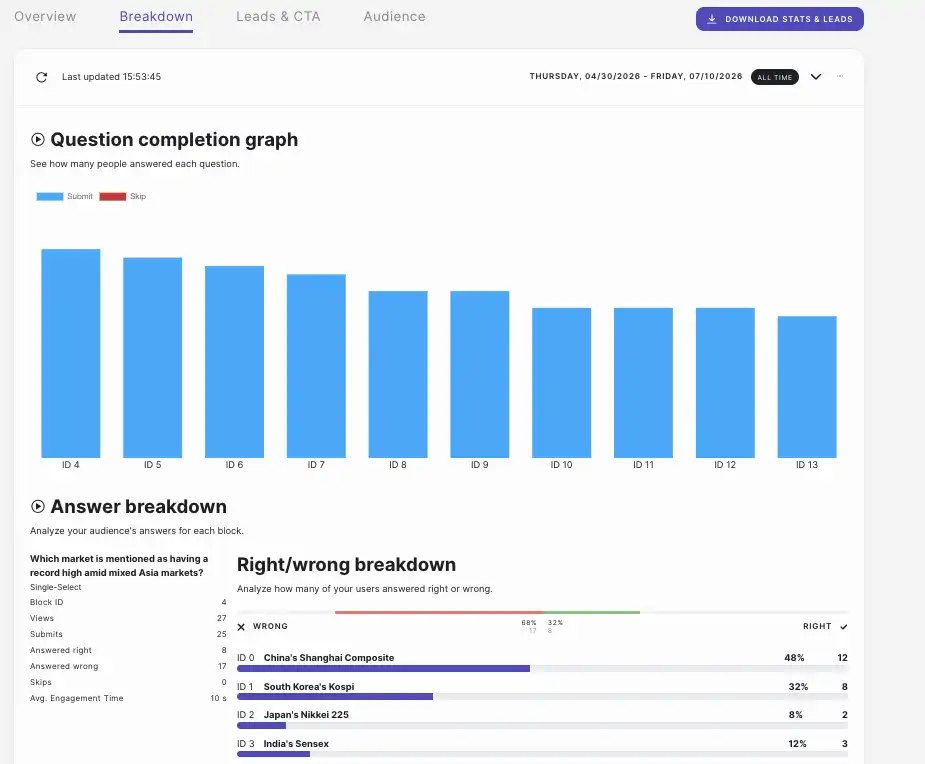
Task: Click the play icon next to Answer breakdown
Action: click(38, 506)
